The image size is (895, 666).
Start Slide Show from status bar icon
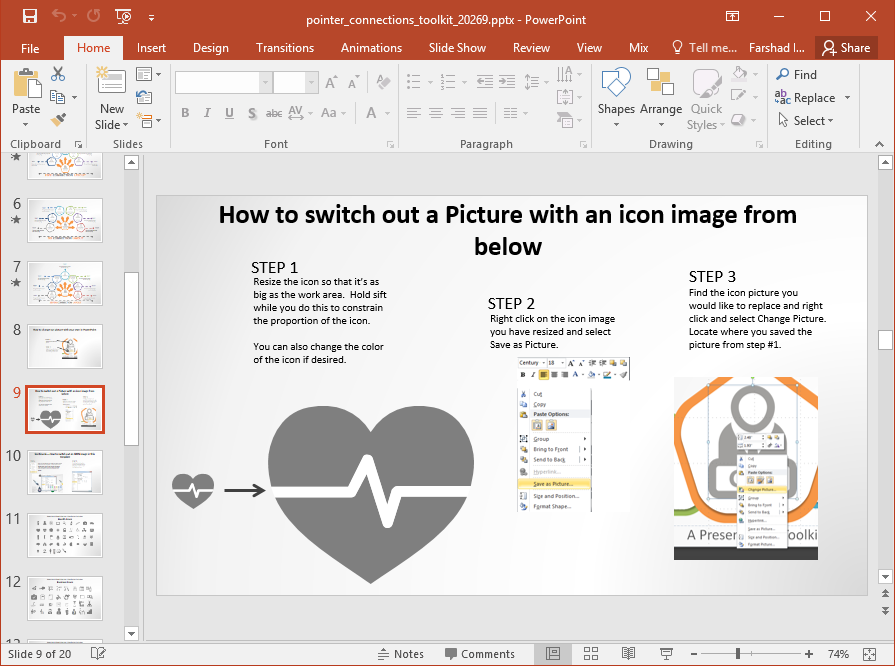coord(666,654)
